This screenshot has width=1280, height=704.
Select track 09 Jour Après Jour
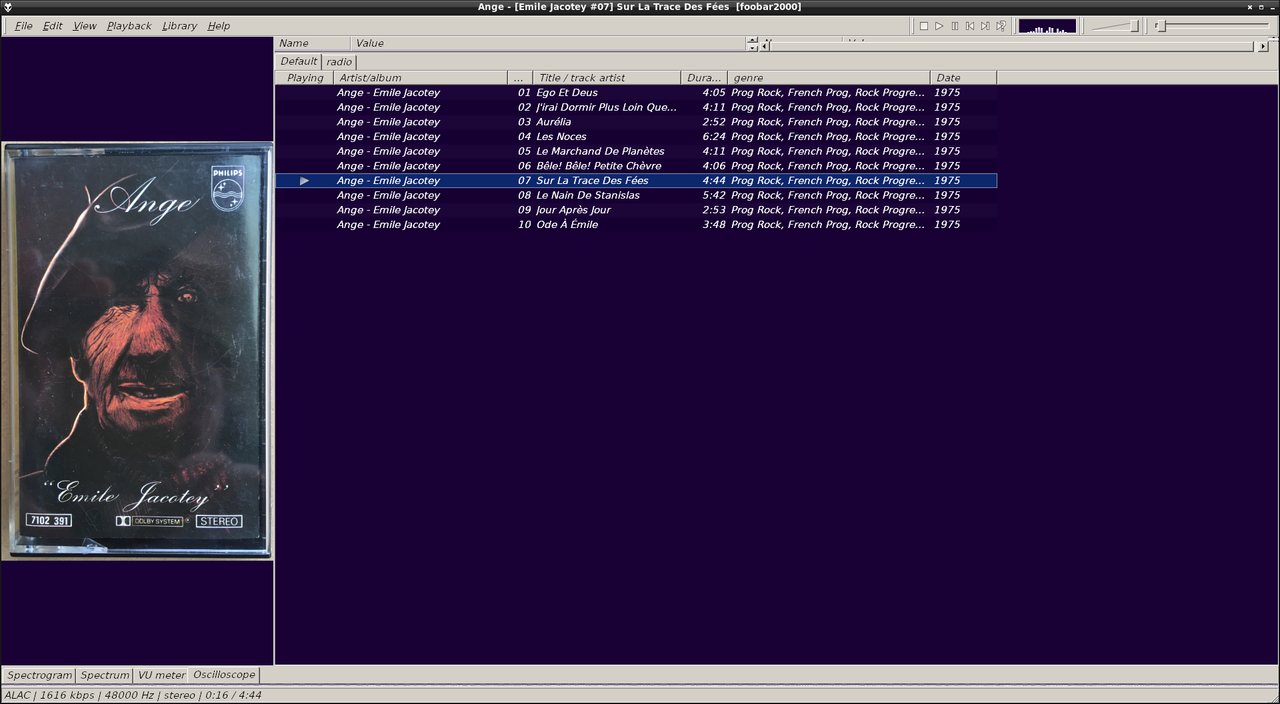[636, 210]
